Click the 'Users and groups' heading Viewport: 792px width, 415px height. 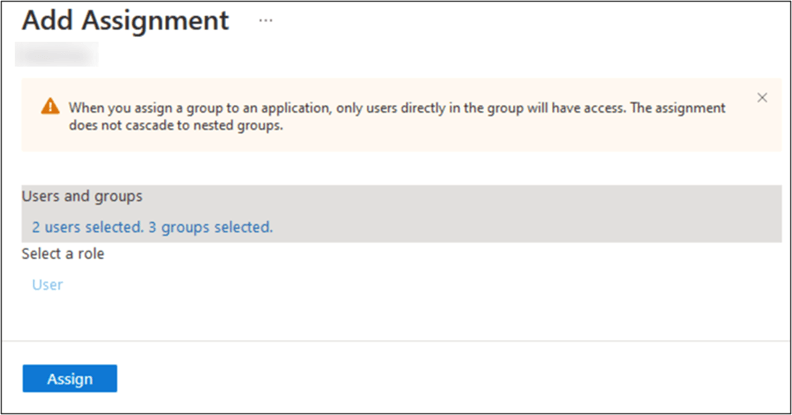(82, 196)
